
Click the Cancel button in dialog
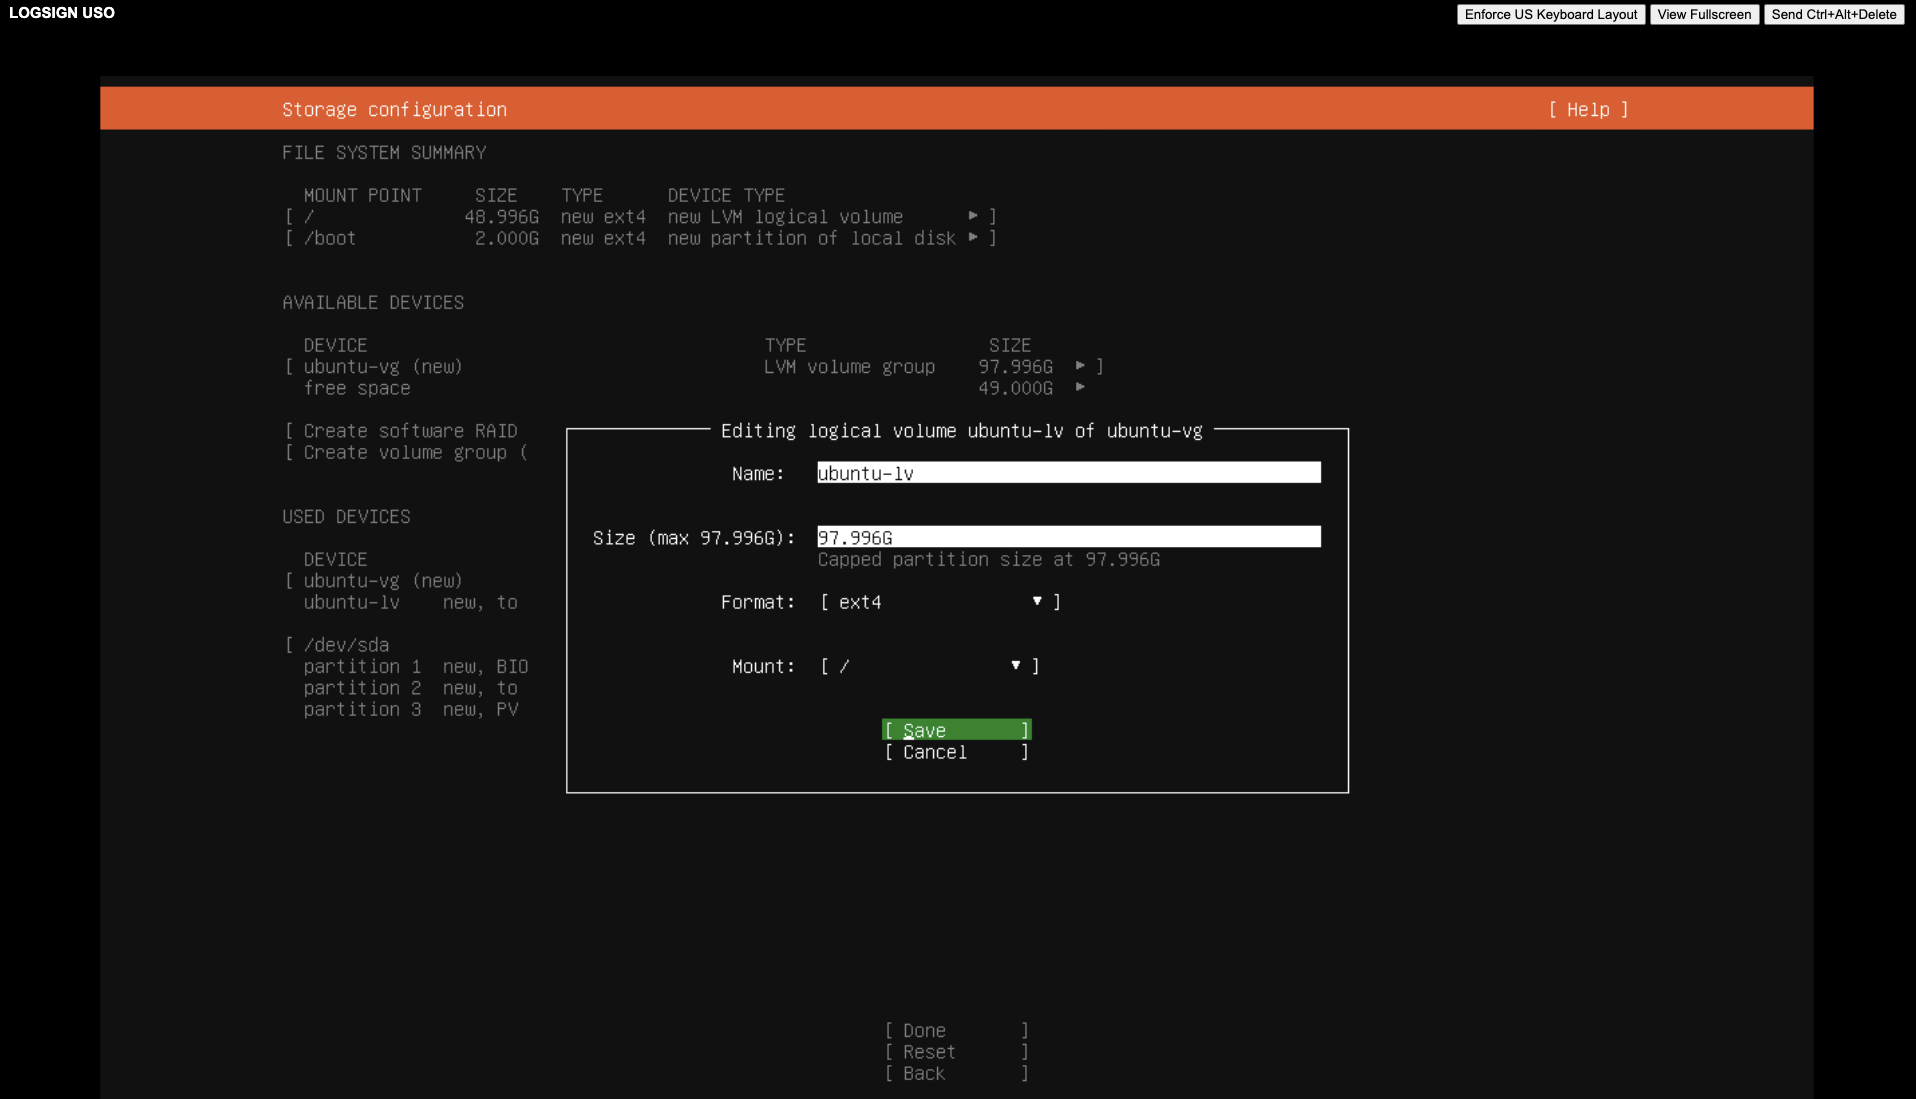point(956,752)
